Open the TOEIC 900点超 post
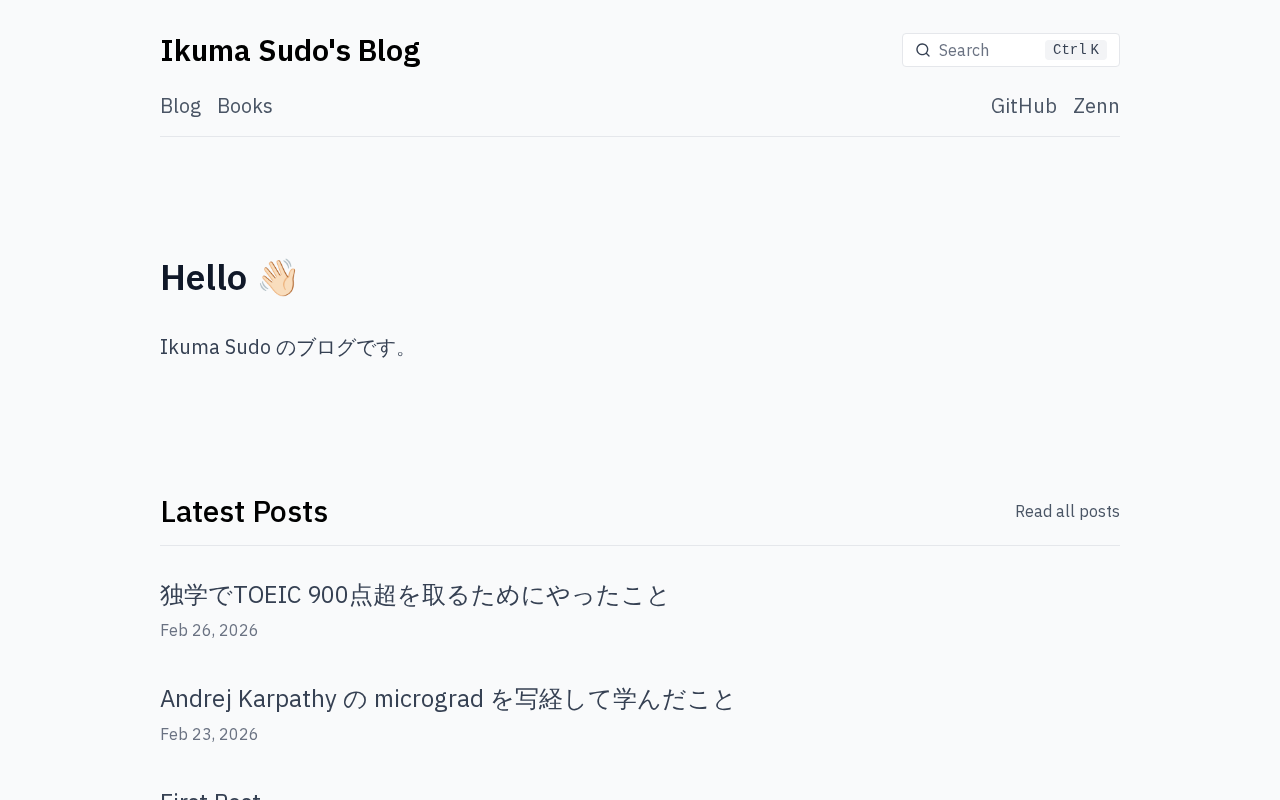This screenshot has width=1280, height=800. click(414, 595)
